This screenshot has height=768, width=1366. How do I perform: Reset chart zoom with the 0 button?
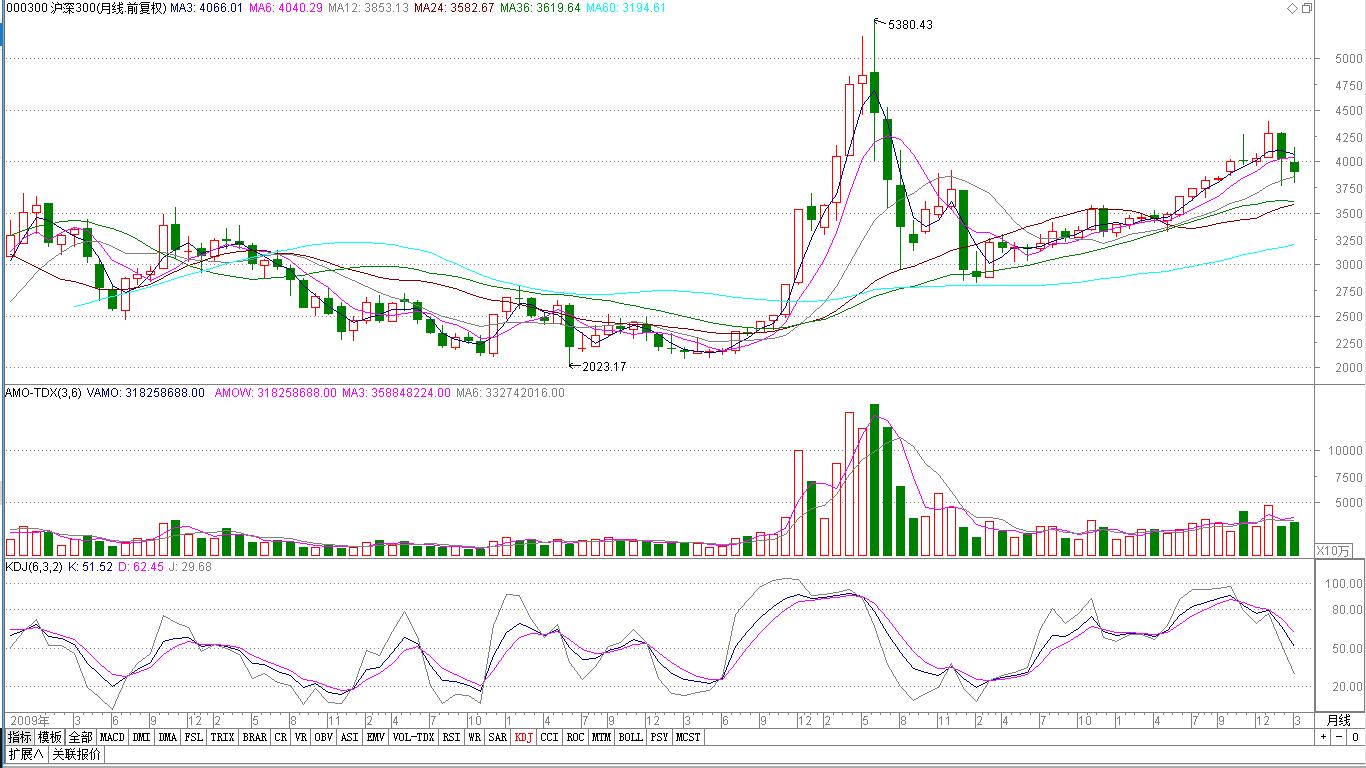tap(1355, 737)
